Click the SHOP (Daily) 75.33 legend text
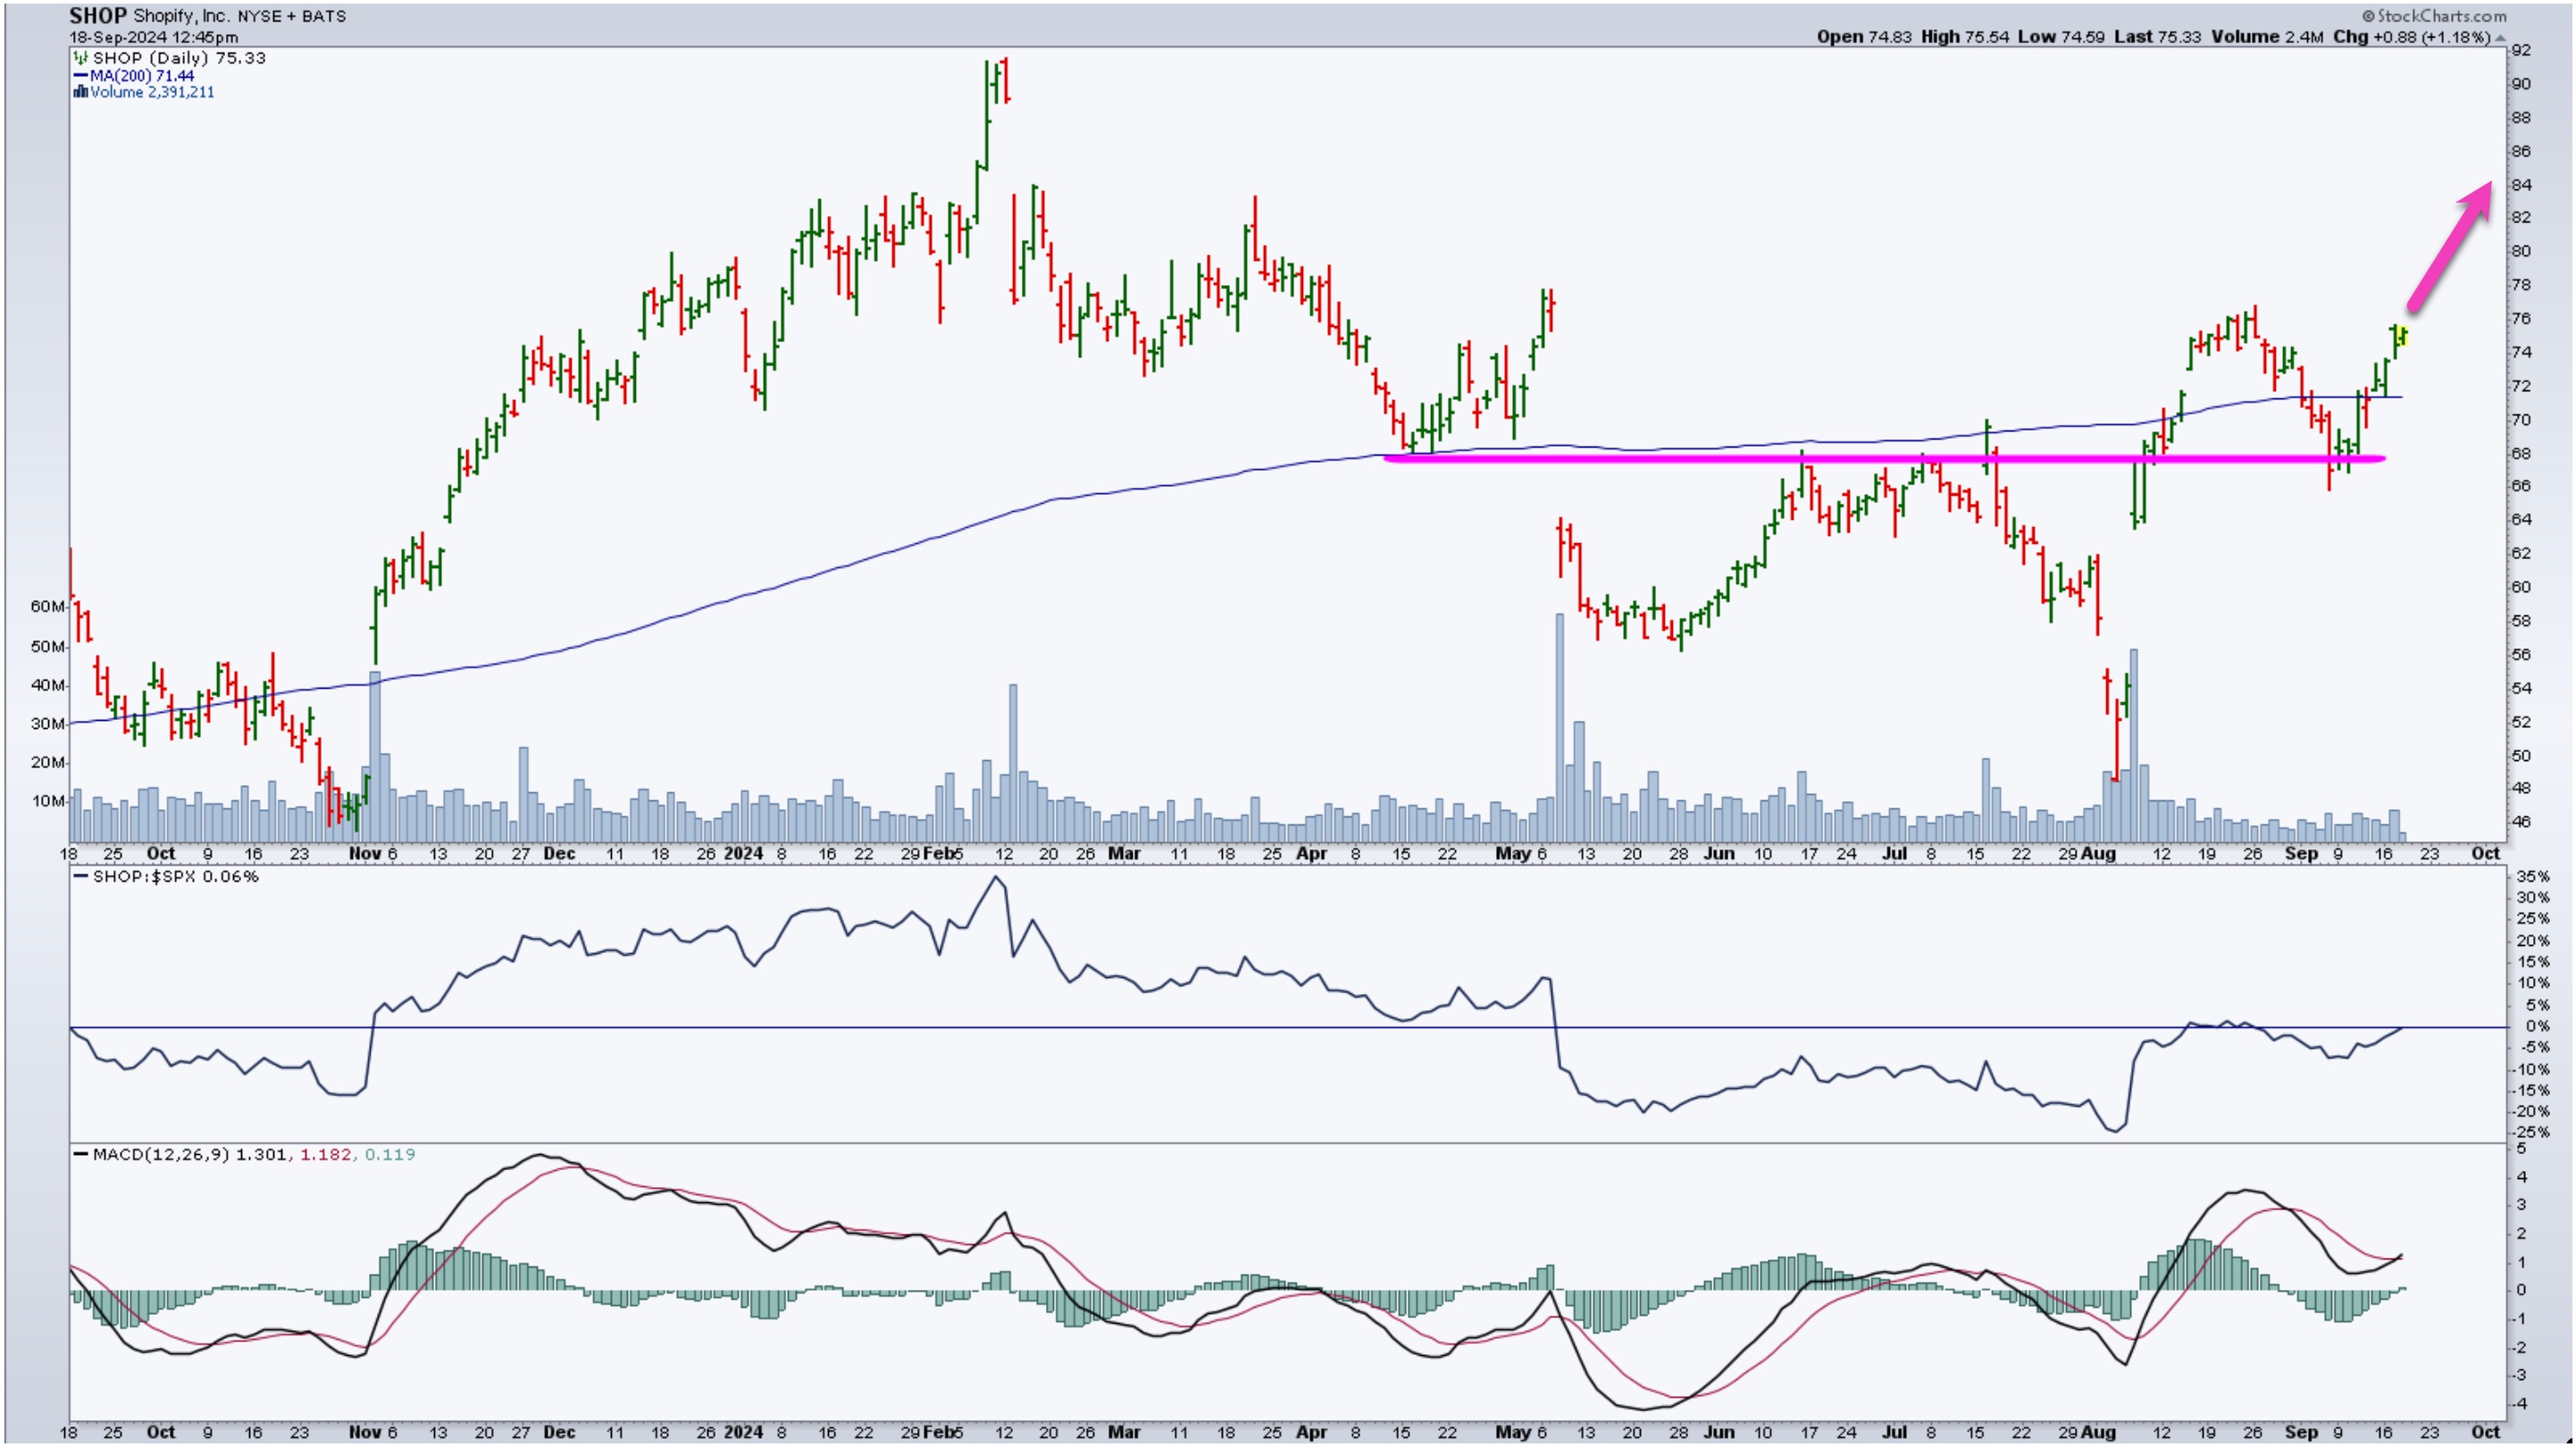 coord(180,58)
